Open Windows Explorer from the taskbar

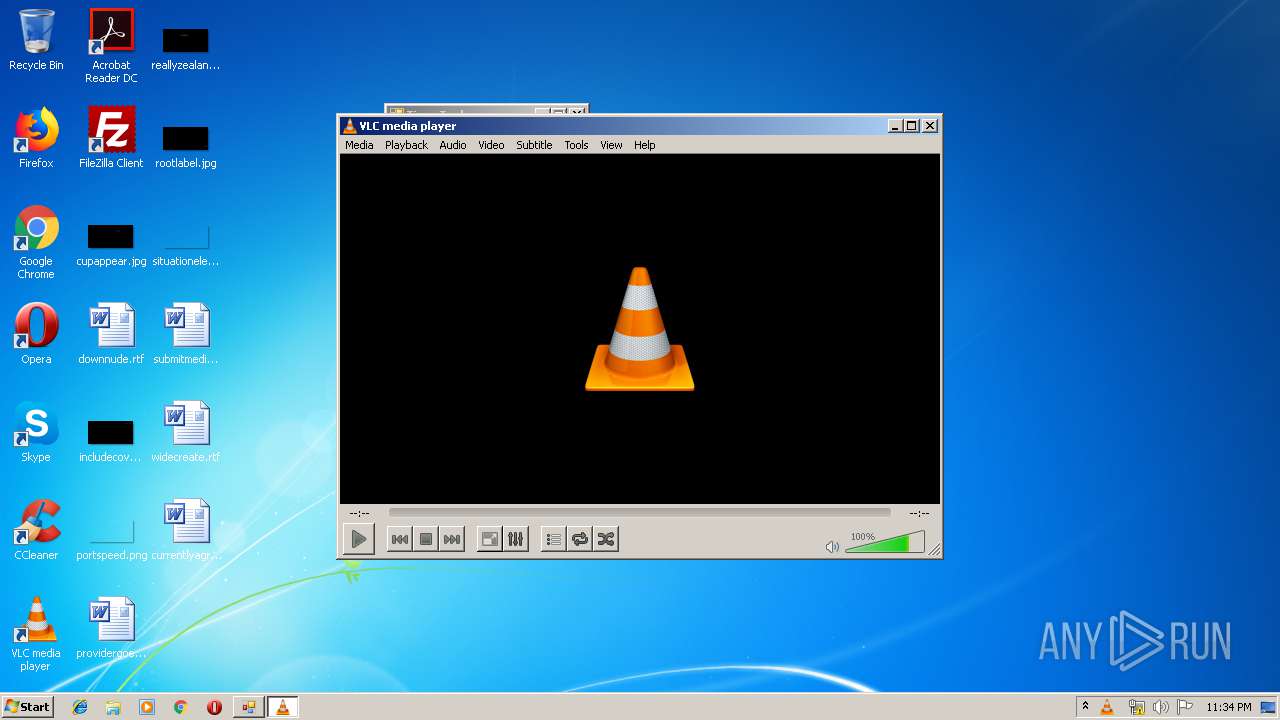tap(113, 707)
